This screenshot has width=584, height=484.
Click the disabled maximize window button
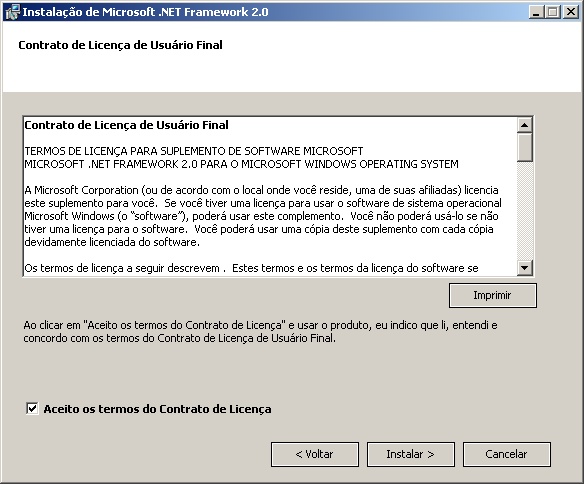pos(553,12)
